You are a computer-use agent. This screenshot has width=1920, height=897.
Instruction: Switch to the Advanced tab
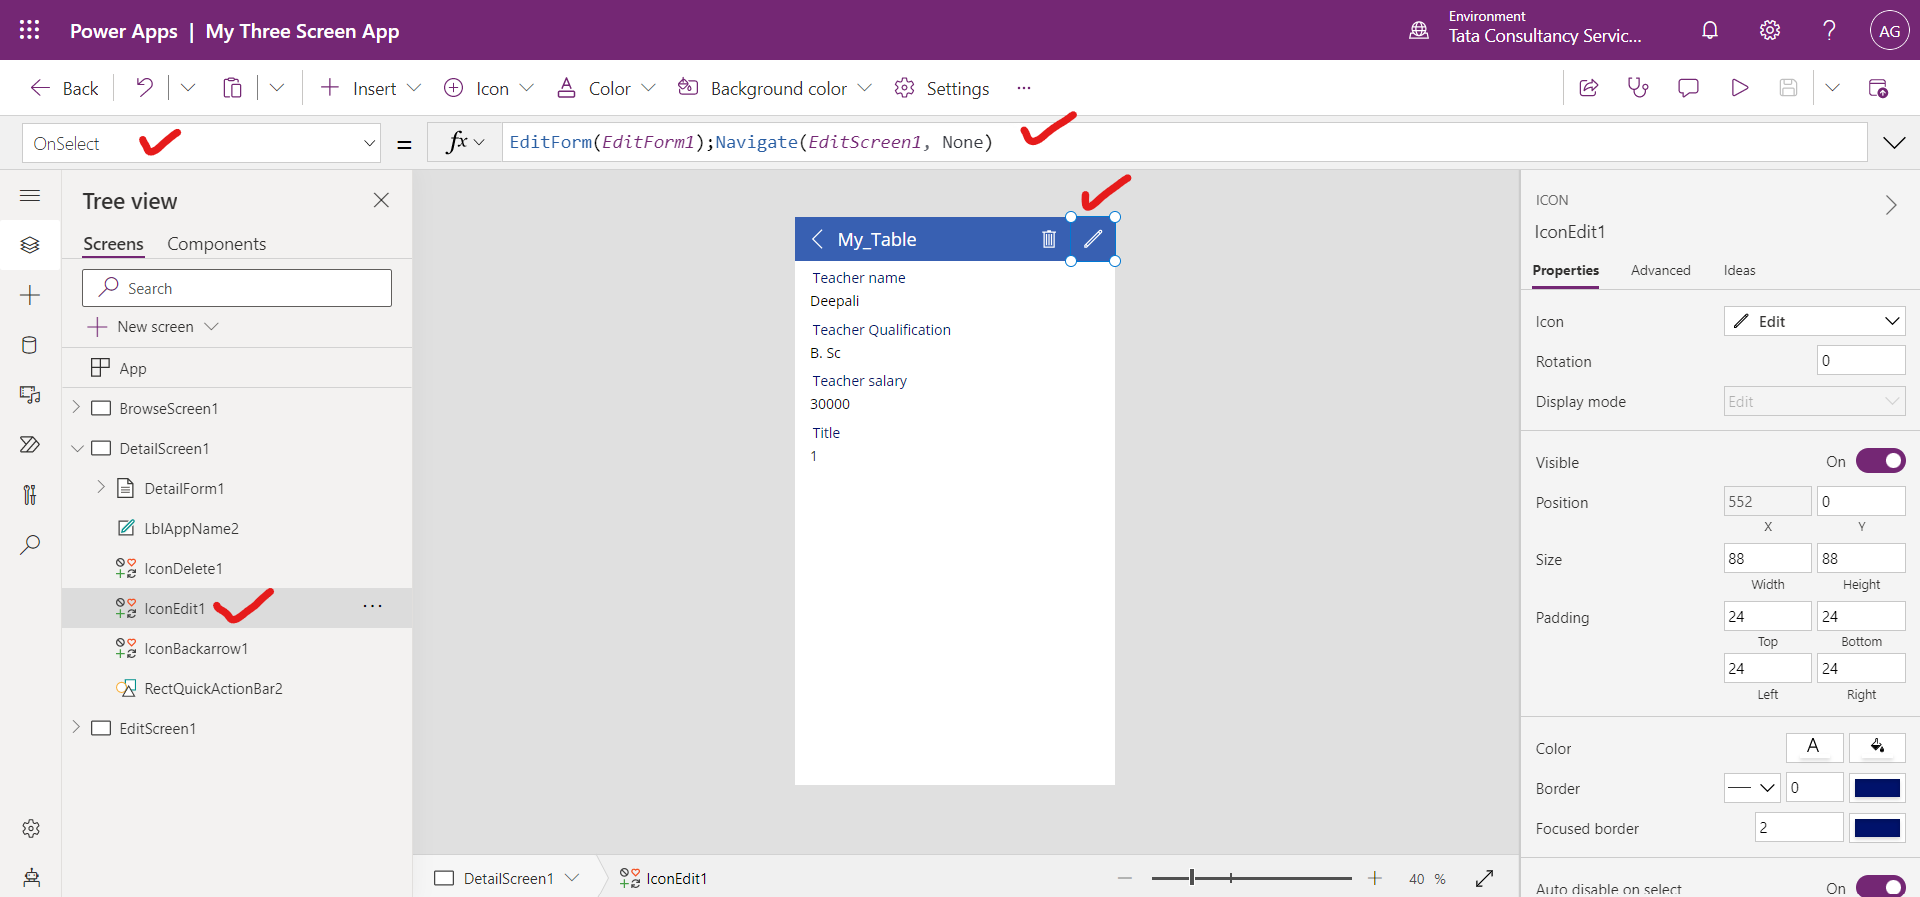[1660, 270]
